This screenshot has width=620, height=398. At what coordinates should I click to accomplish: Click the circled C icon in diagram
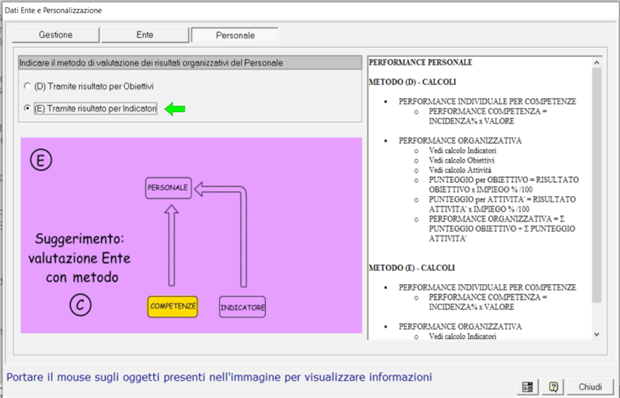[x=80, y=305]
